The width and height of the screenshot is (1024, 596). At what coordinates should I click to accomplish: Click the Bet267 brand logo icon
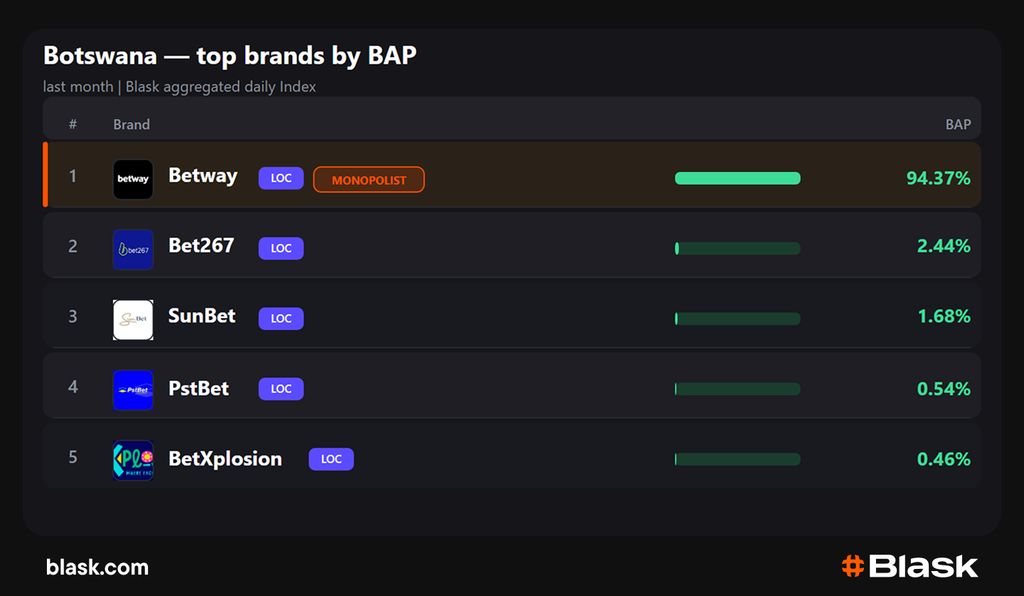[x=133, y=249]
